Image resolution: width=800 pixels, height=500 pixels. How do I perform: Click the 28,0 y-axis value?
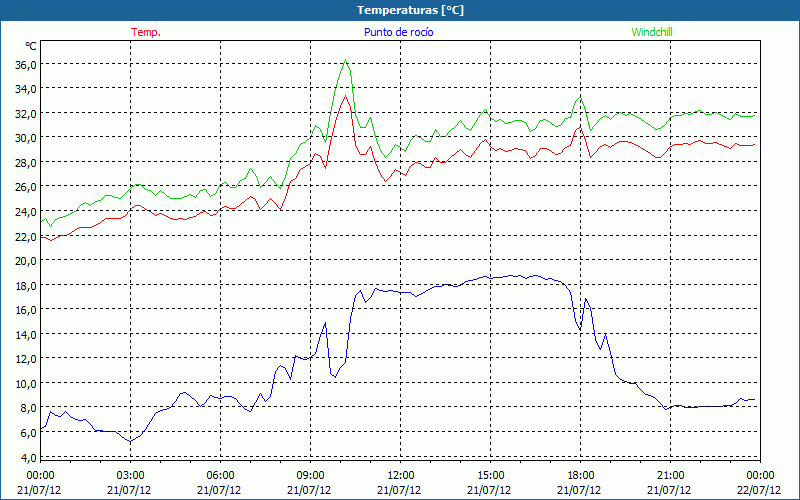tap(27, 162)
